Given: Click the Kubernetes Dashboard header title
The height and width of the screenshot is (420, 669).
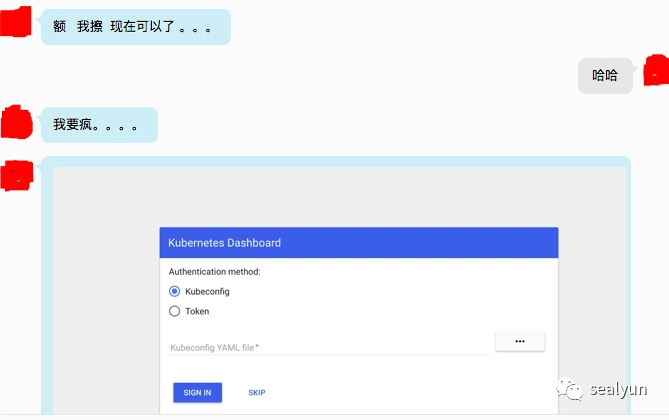Looking at the screenshot, I should (x=224, y=243).
